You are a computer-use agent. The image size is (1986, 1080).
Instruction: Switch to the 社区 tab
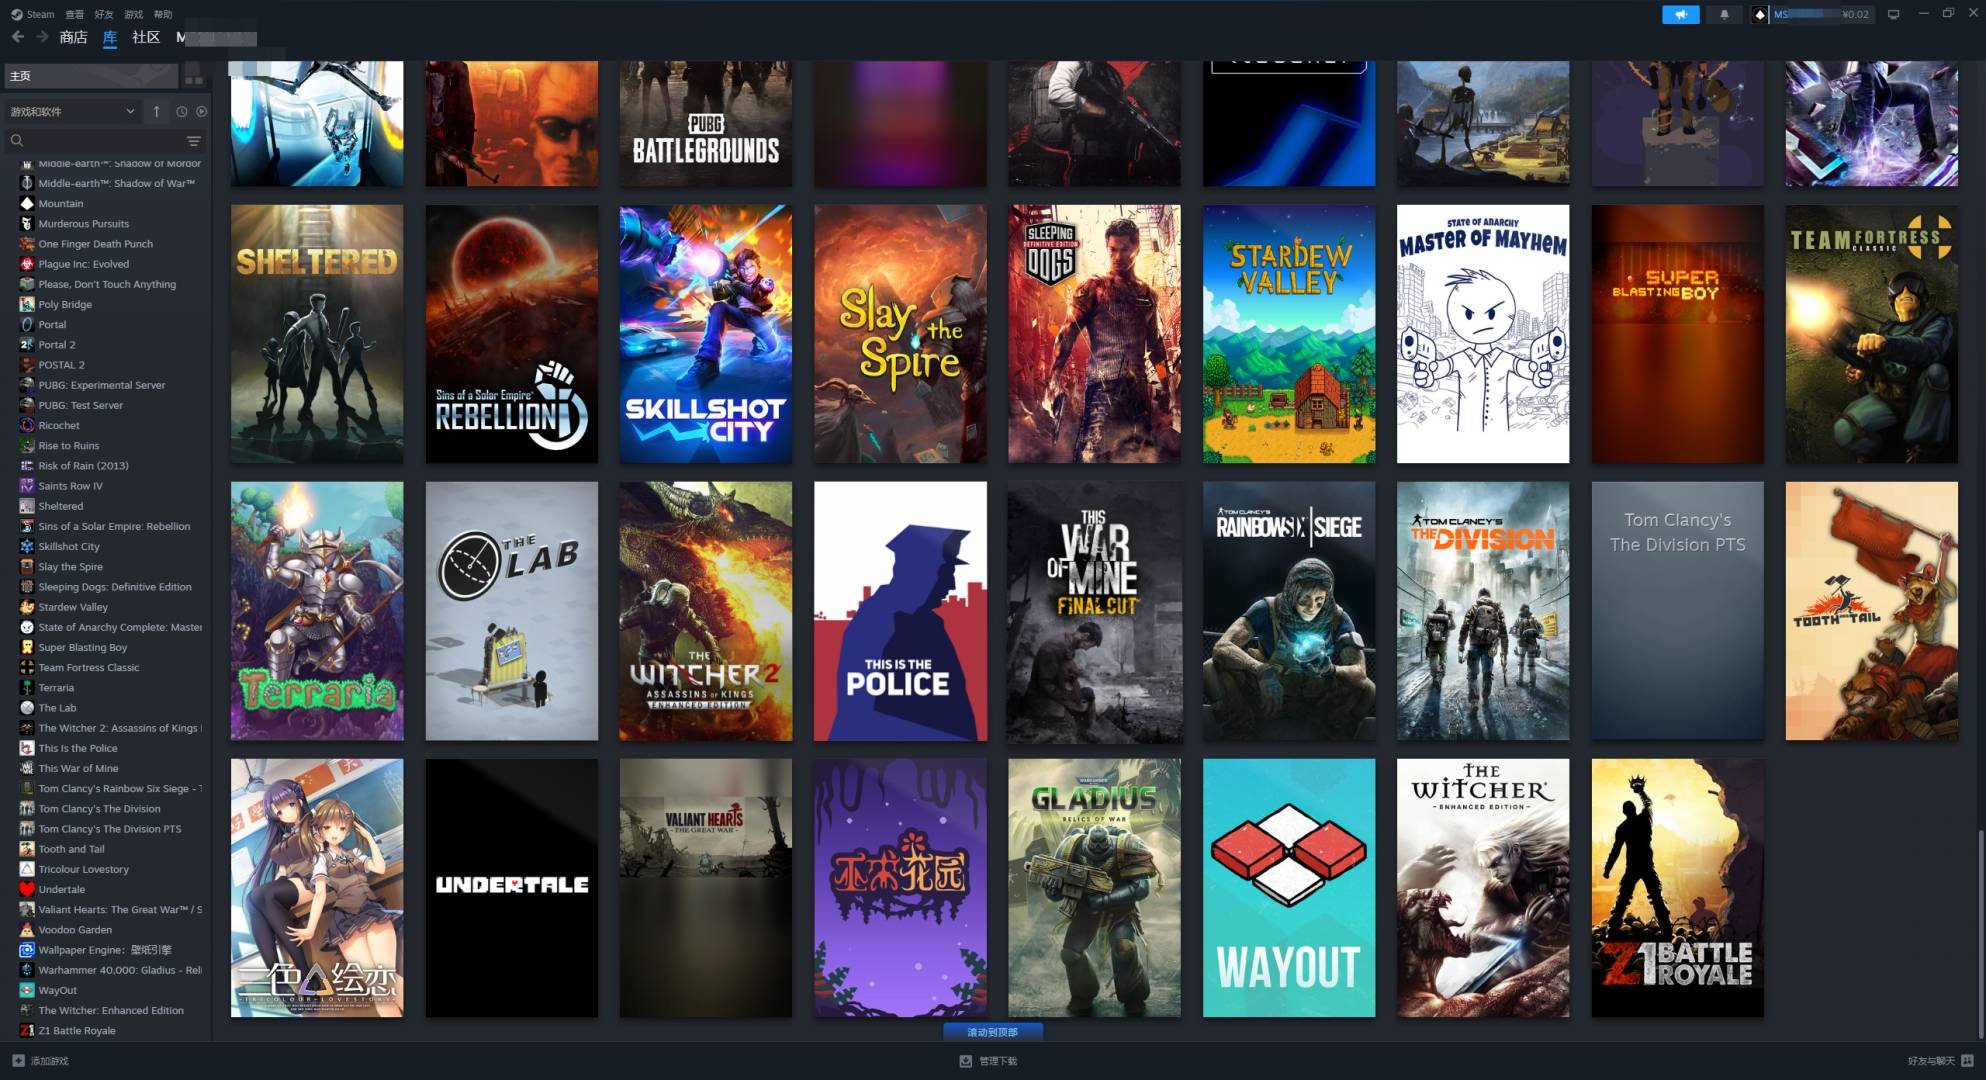pos(146,37)
